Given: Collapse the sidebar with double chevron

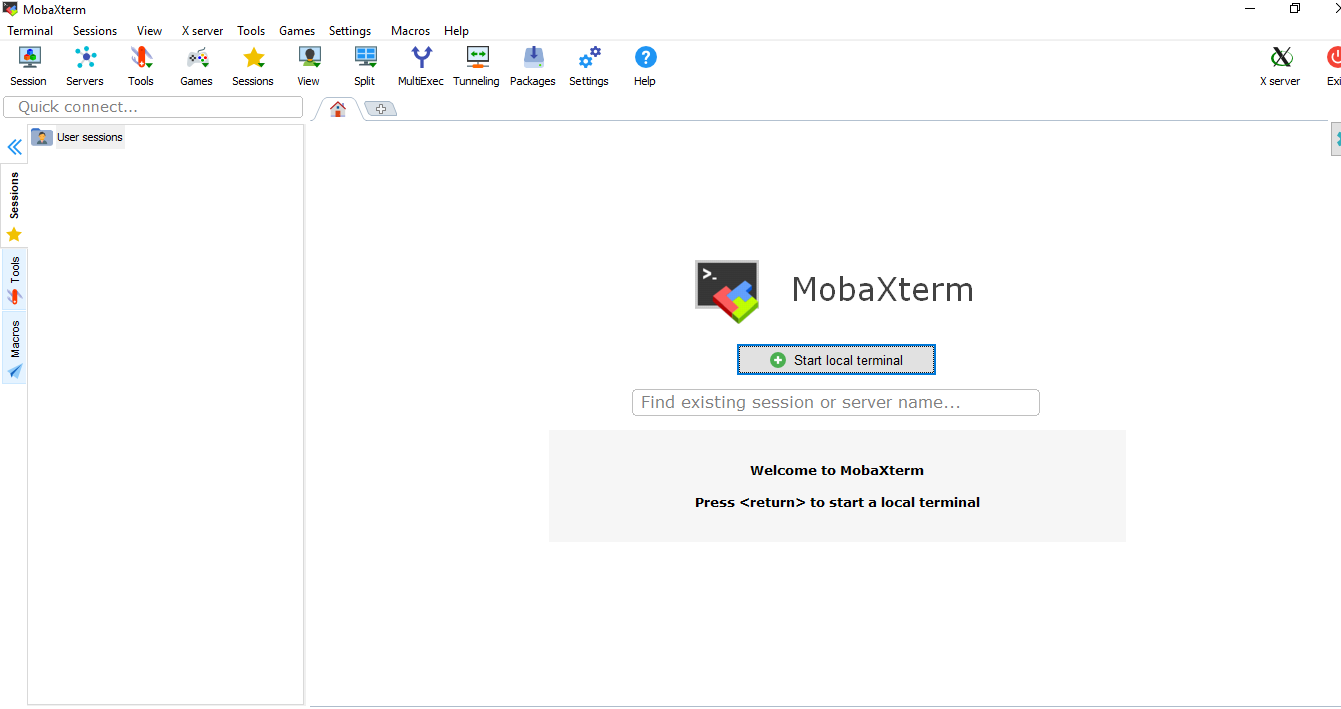Looking at the screenshot, I should (14, 147).
